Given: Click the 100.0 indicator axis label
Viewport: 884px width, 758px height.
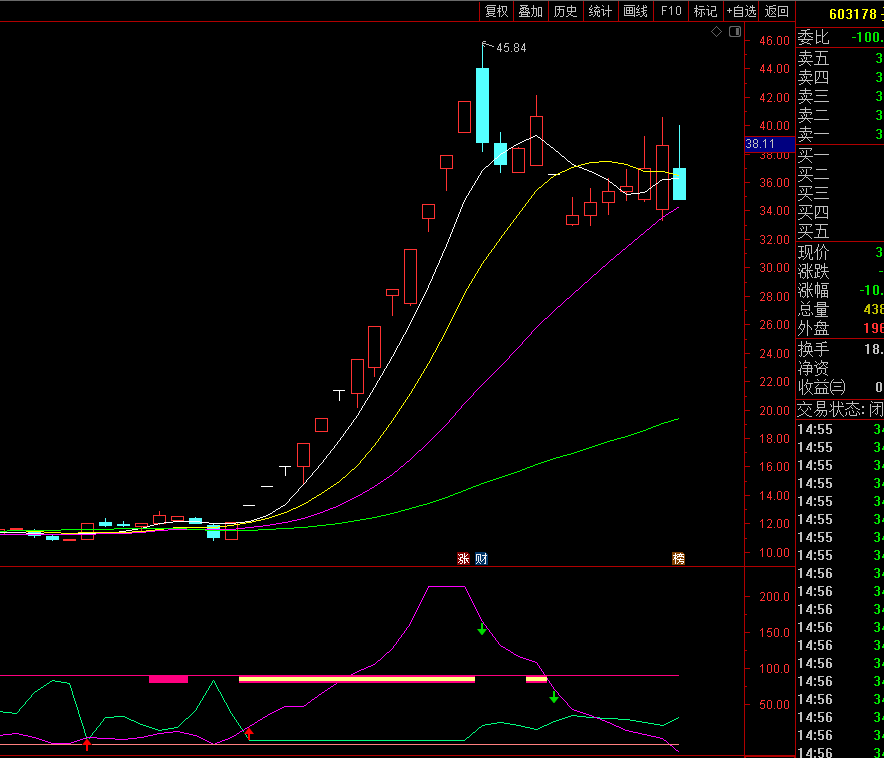Looking at the screenshot, I should [x=775, y=668].
